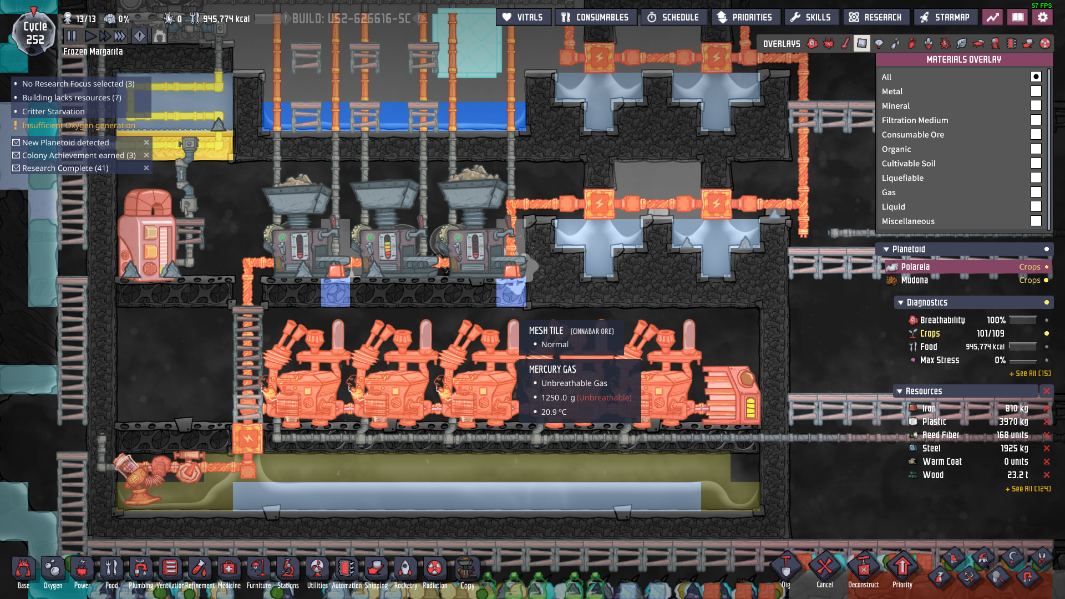Open the Research screen
Image resolution: width=1065 pixels, height=599 pixels.
(877, 17)
